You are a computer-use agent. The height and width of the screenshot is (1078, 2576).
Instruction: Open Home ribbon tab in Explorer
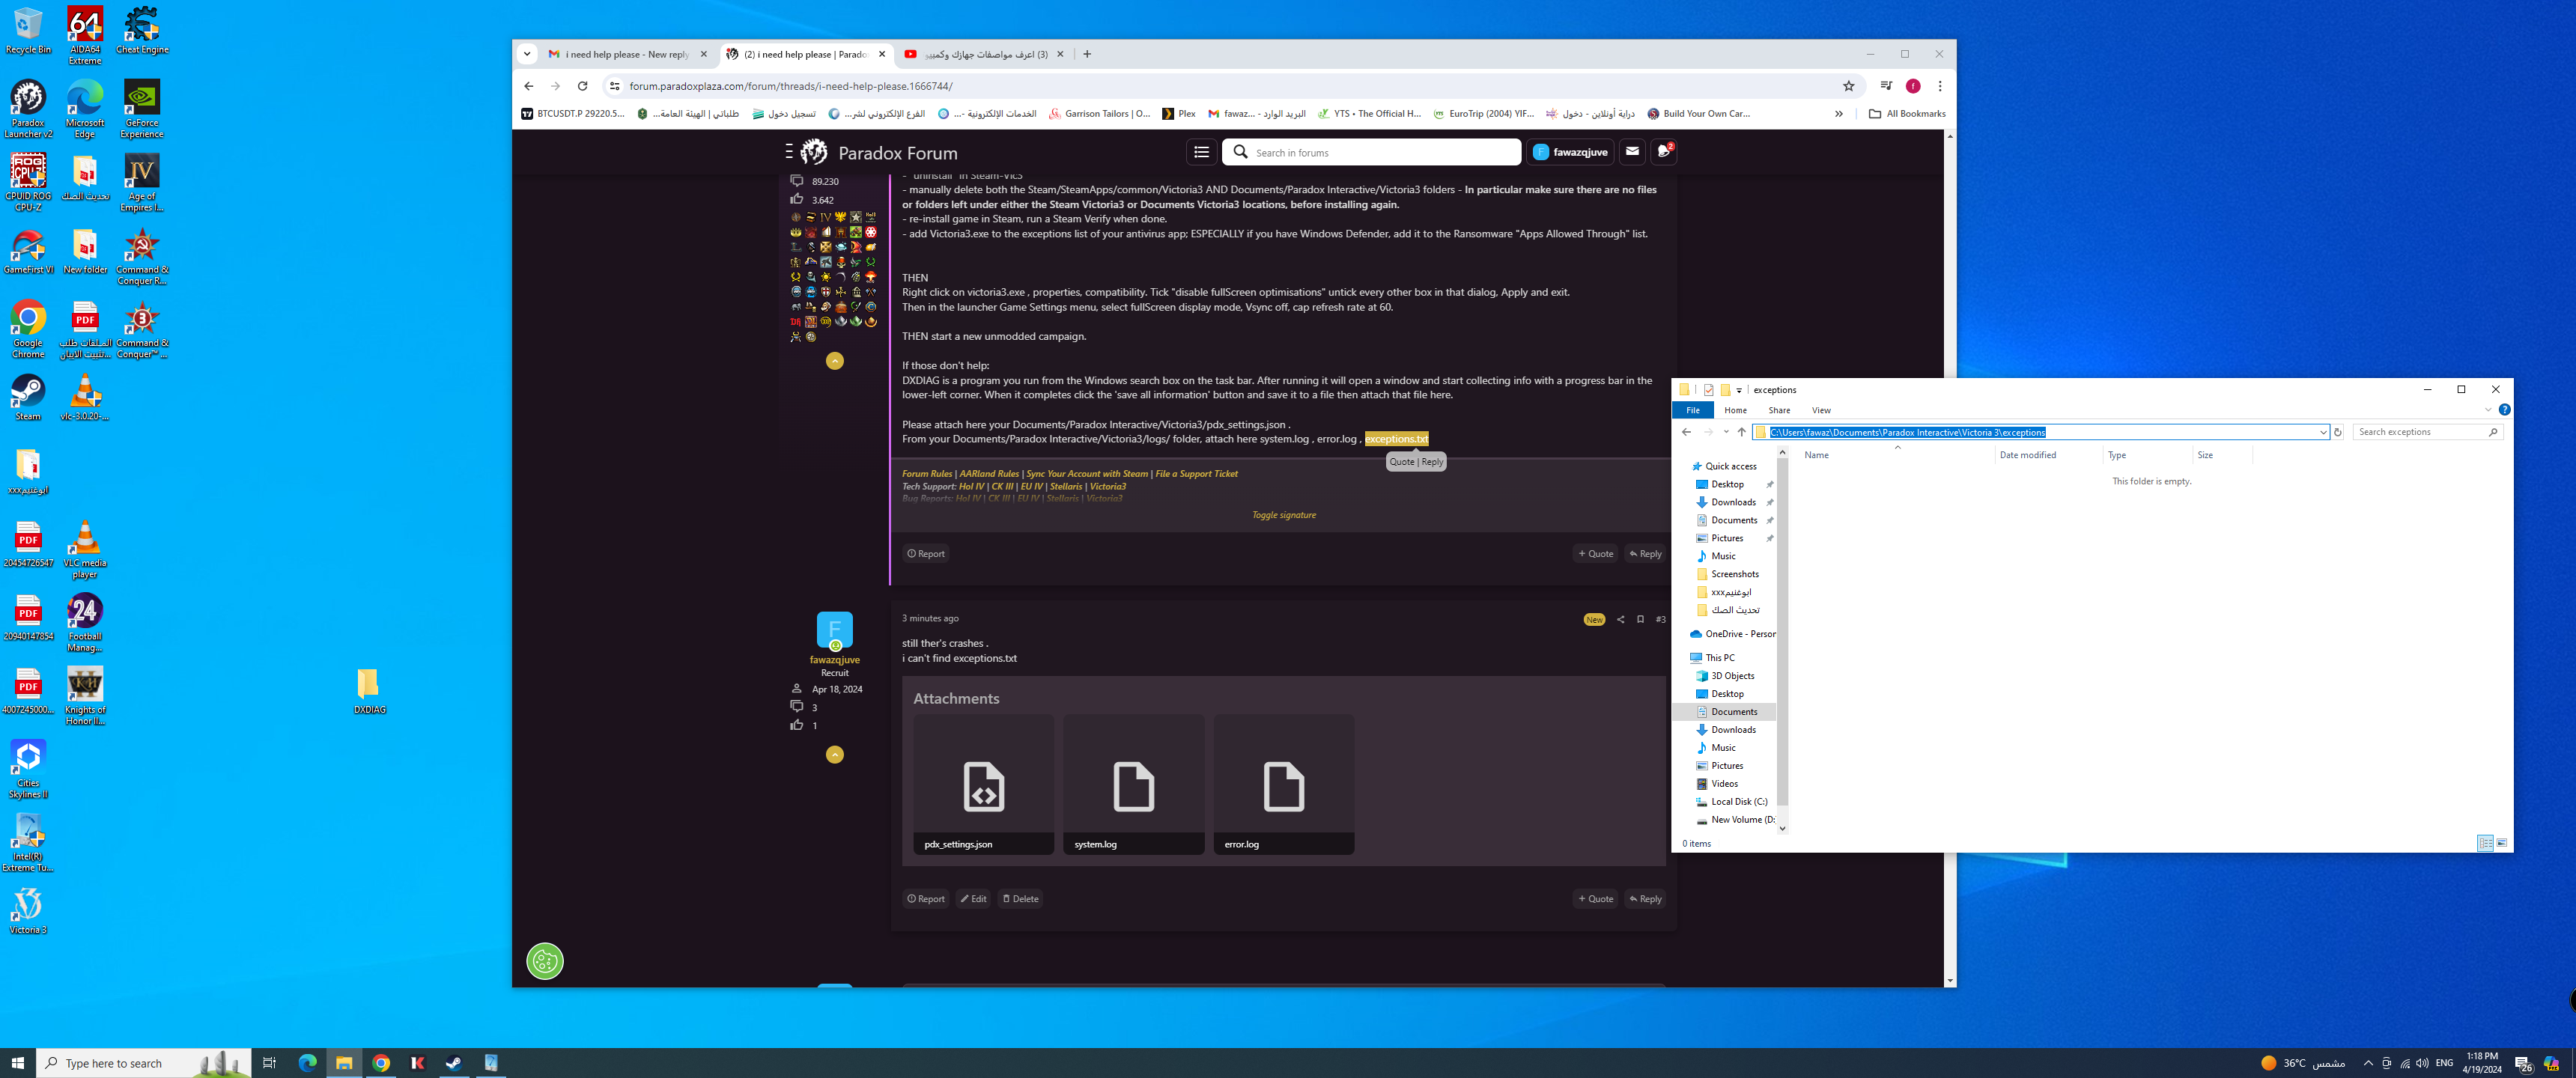[x=1735, y=410]
